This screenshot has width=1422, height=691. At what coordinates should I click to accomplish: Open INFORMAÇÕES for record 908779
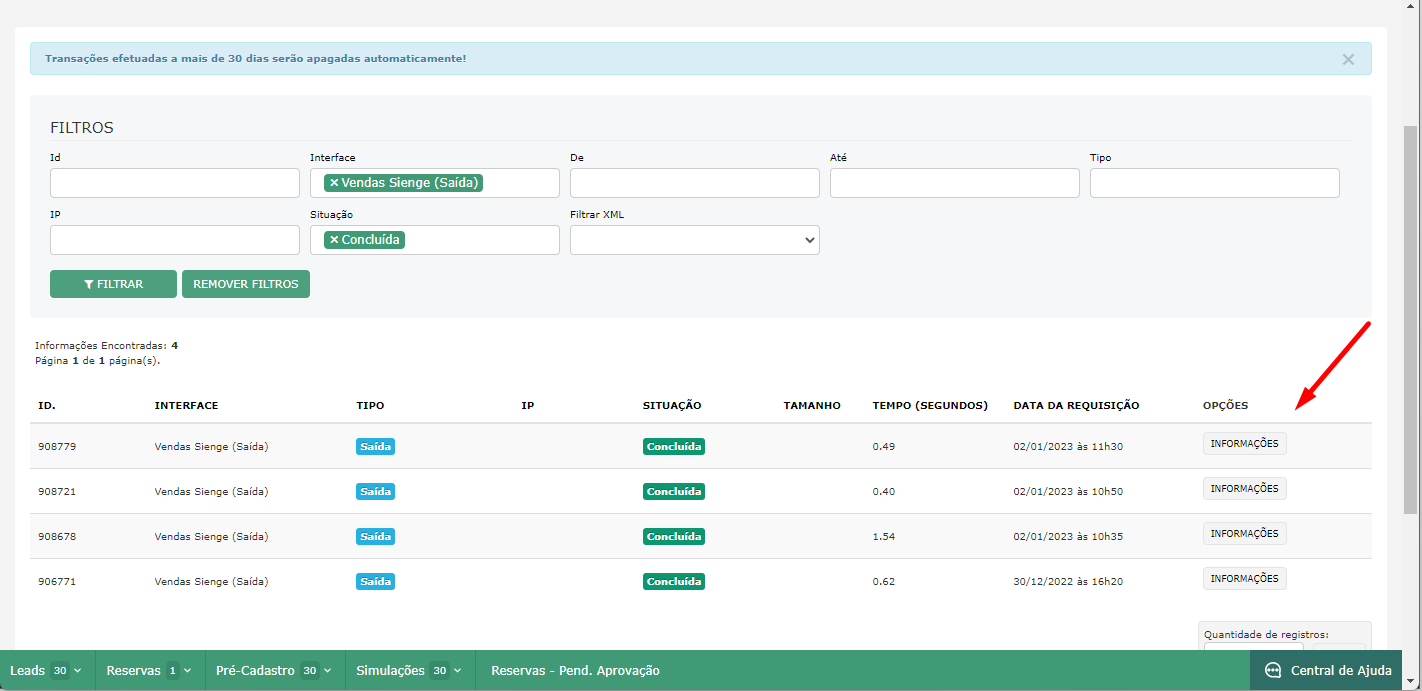1244,444
